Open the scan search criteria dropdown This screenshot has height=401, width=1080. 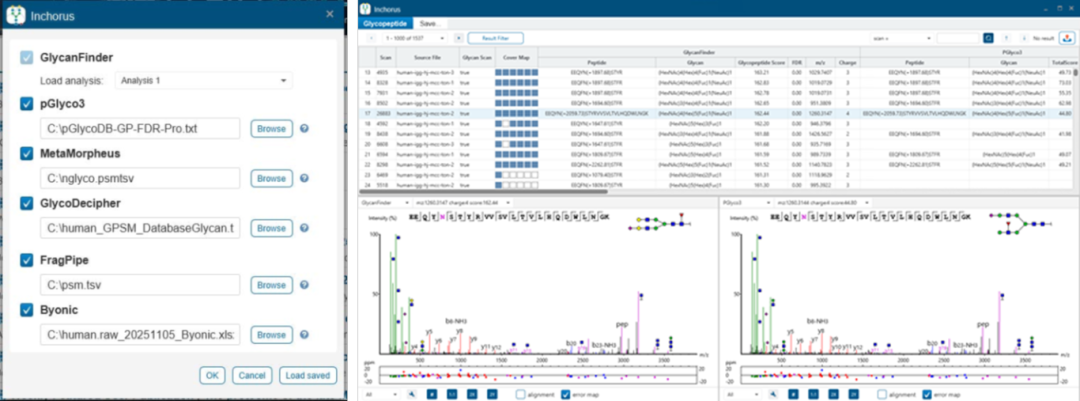point(901,39)
